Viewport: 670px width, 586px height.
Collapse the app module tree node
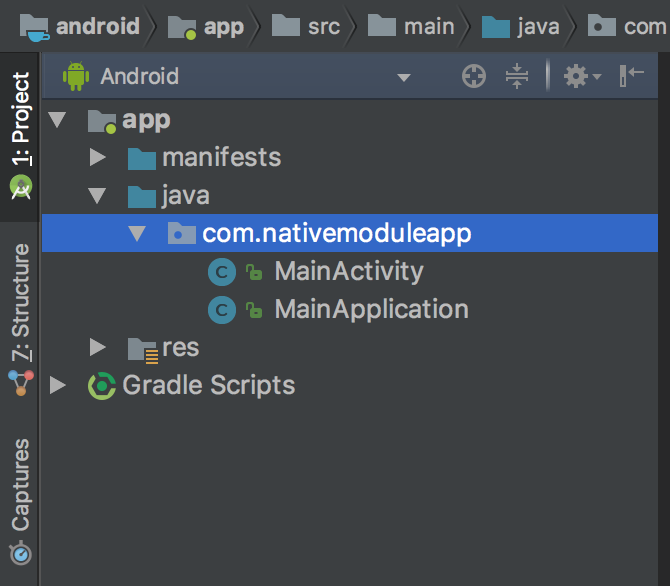58,120
